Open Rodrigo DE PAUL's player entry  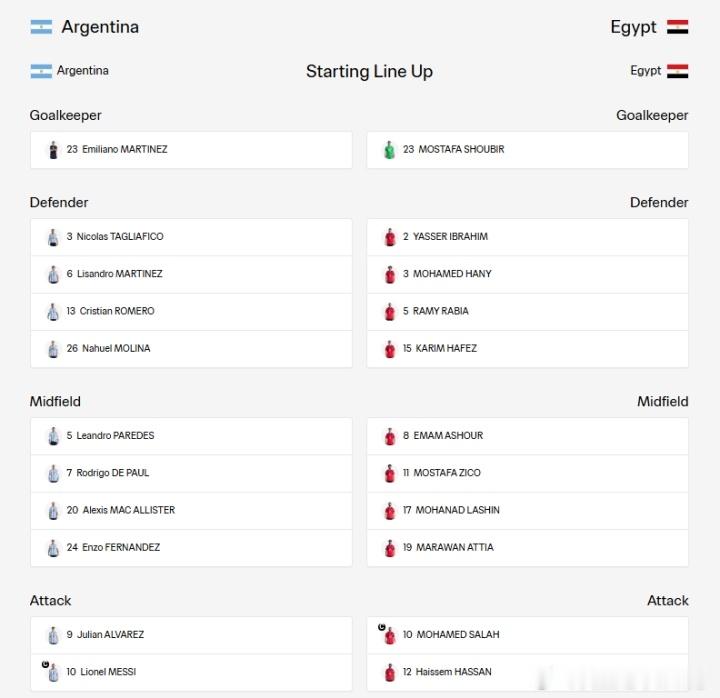tap(191, 473)
